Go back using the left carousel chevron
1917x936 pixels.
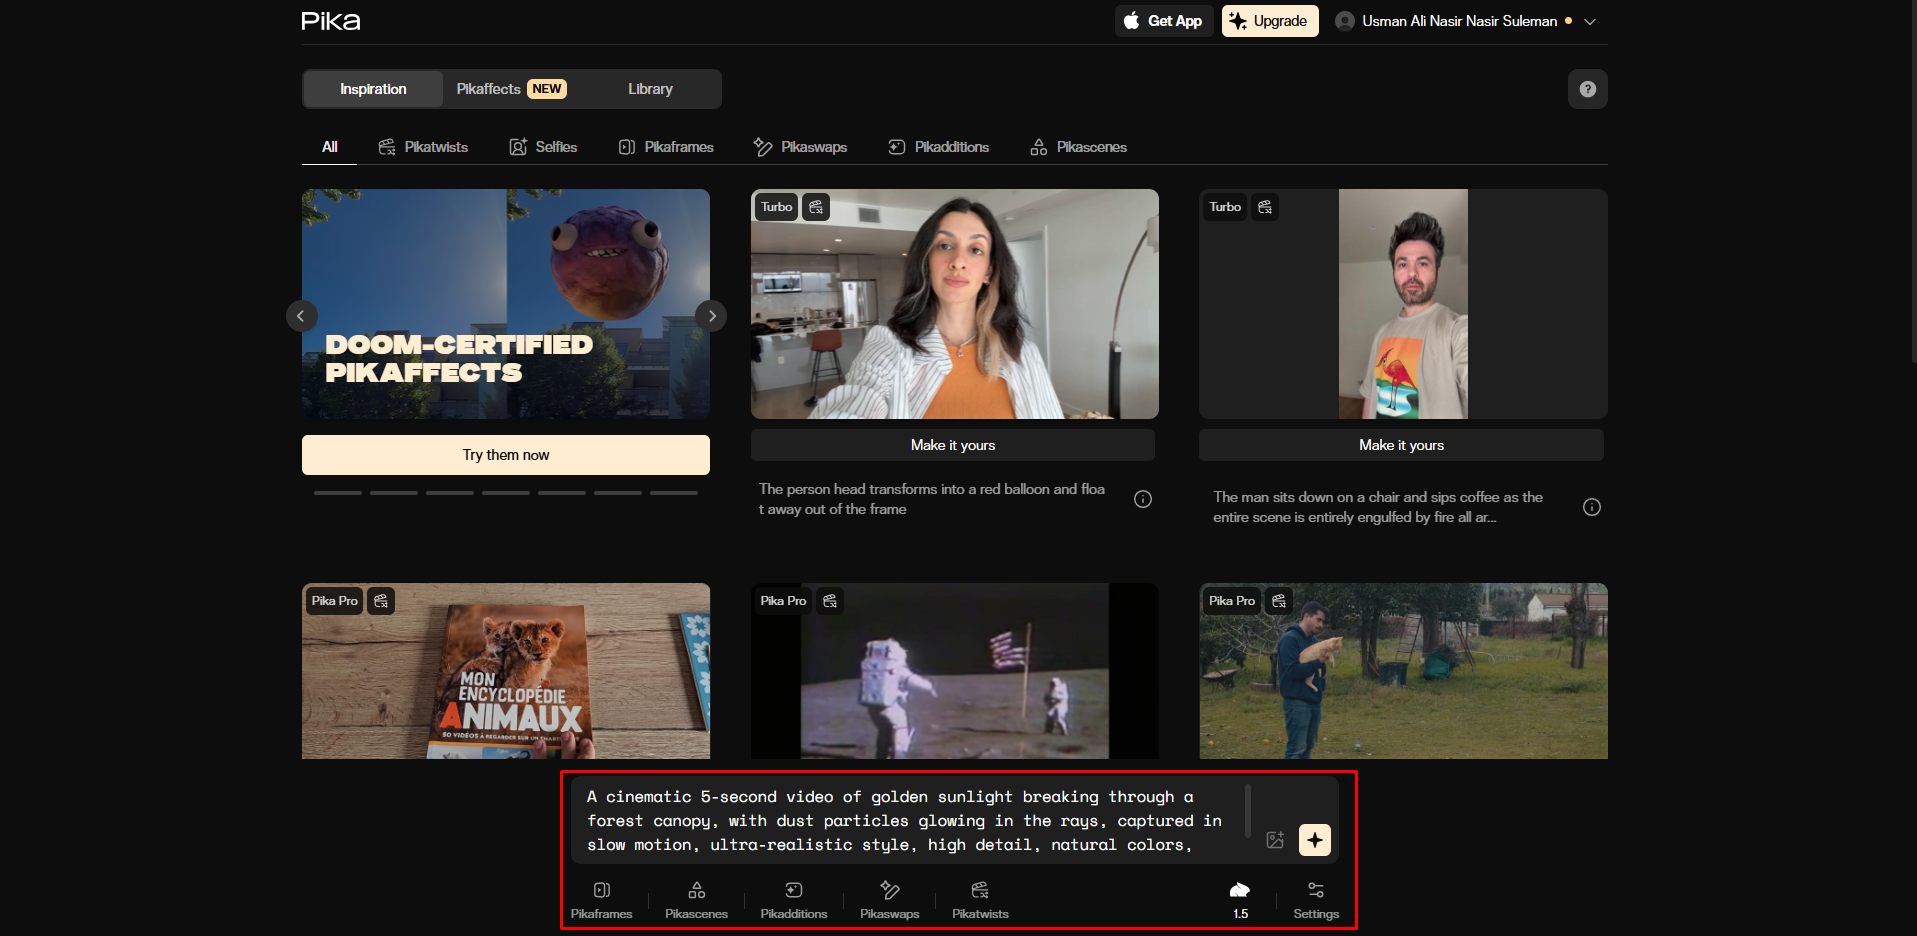point(301,316)
